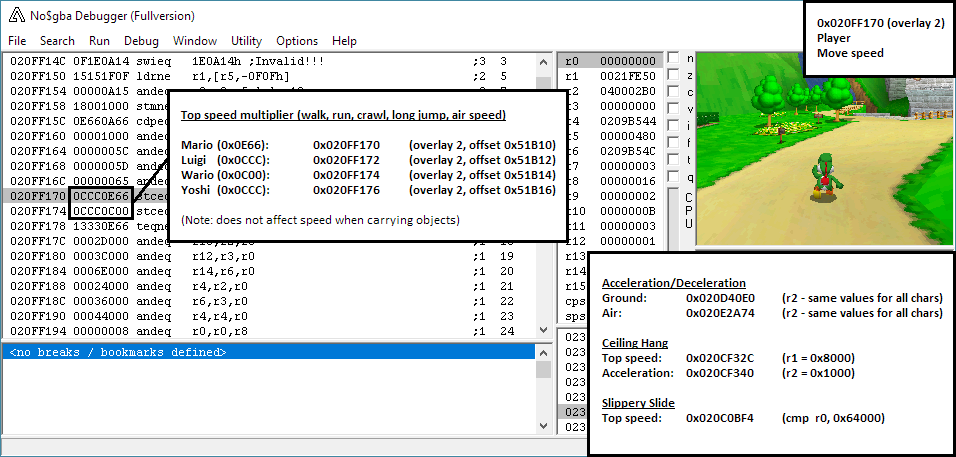This screenshot has width=956, height=457.
Task: Open the Utility menu
Action: tap(246, 41)
